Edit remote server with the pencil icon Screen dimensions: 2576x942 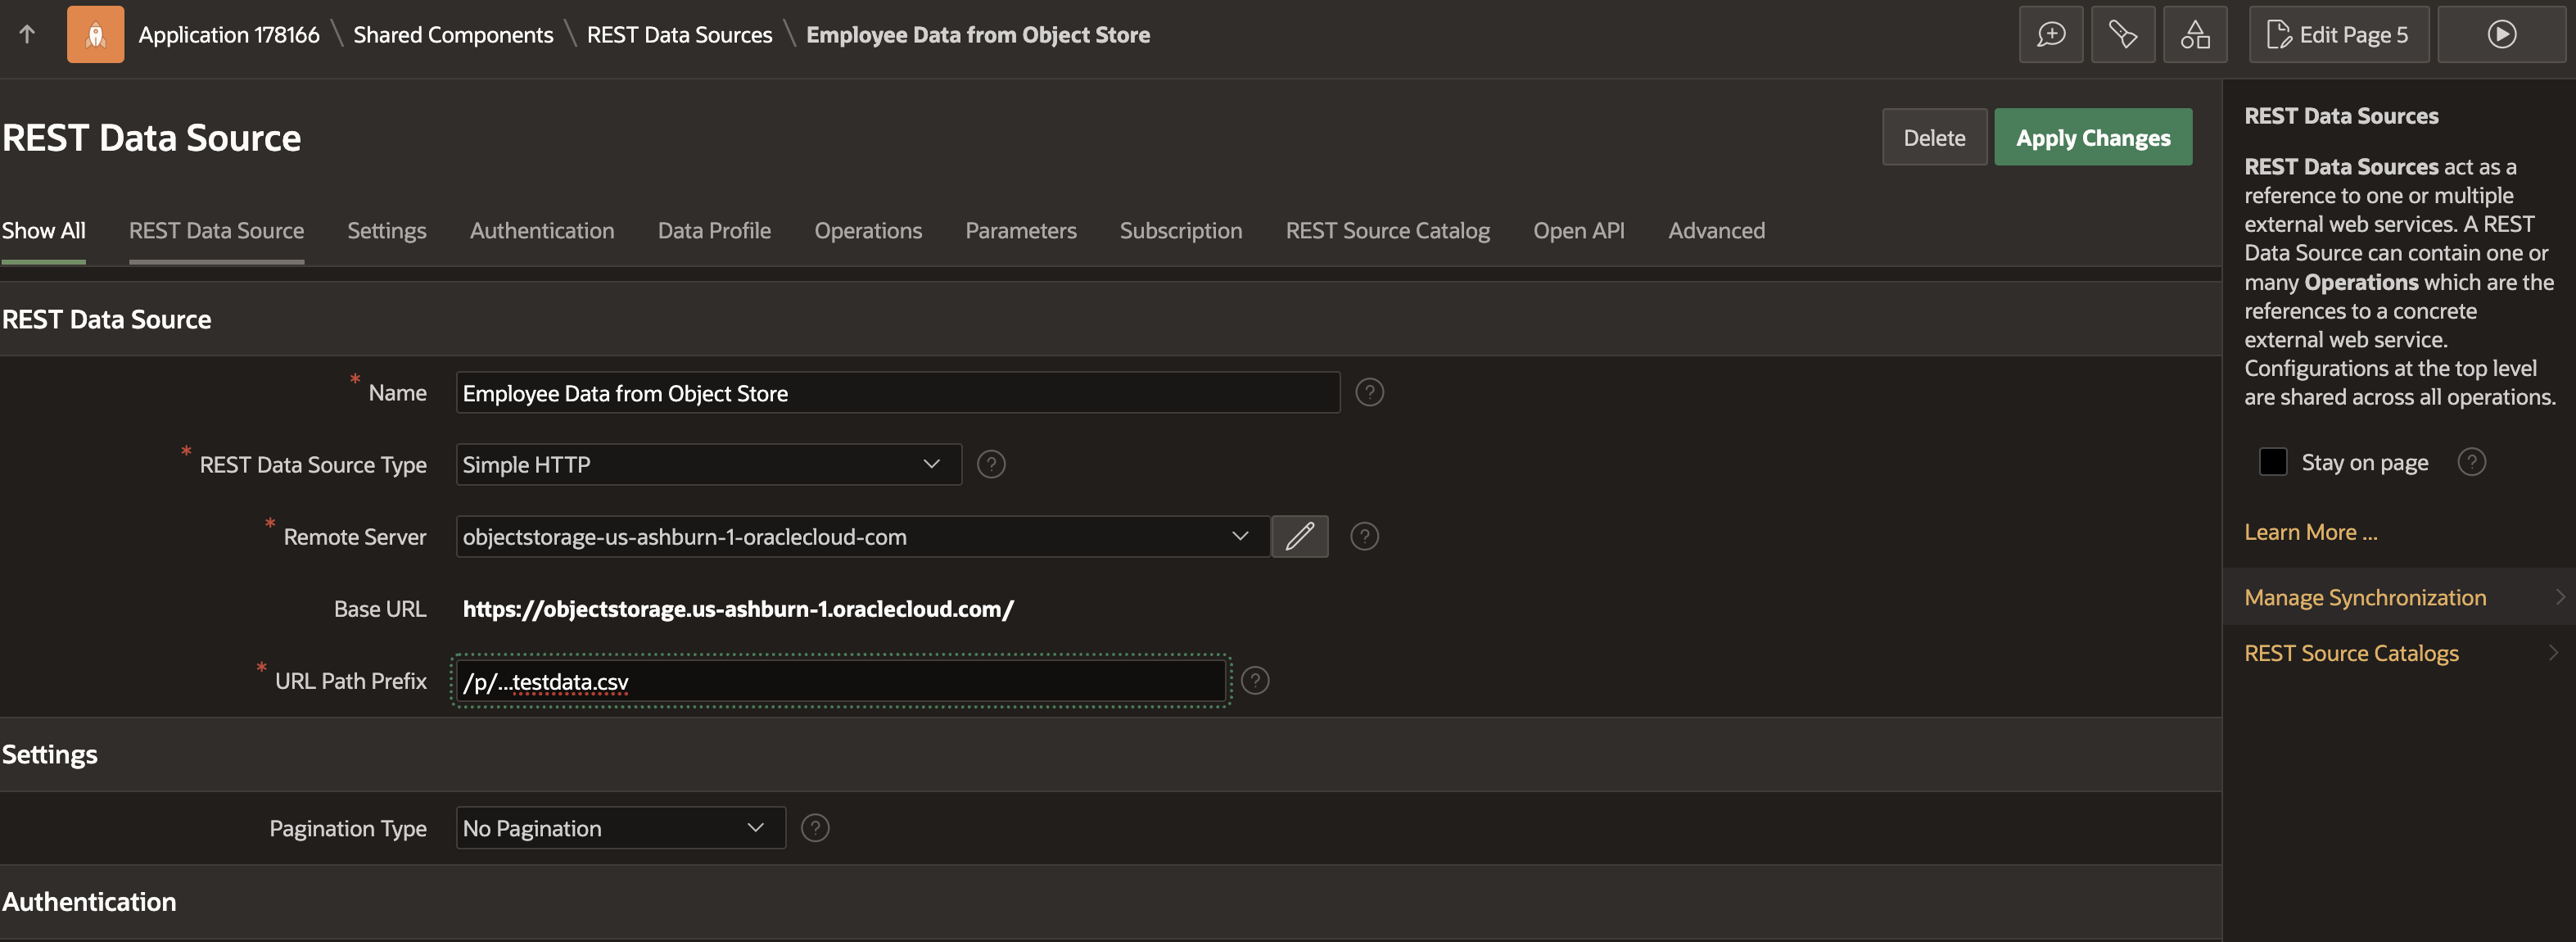tap(1299, 537)
